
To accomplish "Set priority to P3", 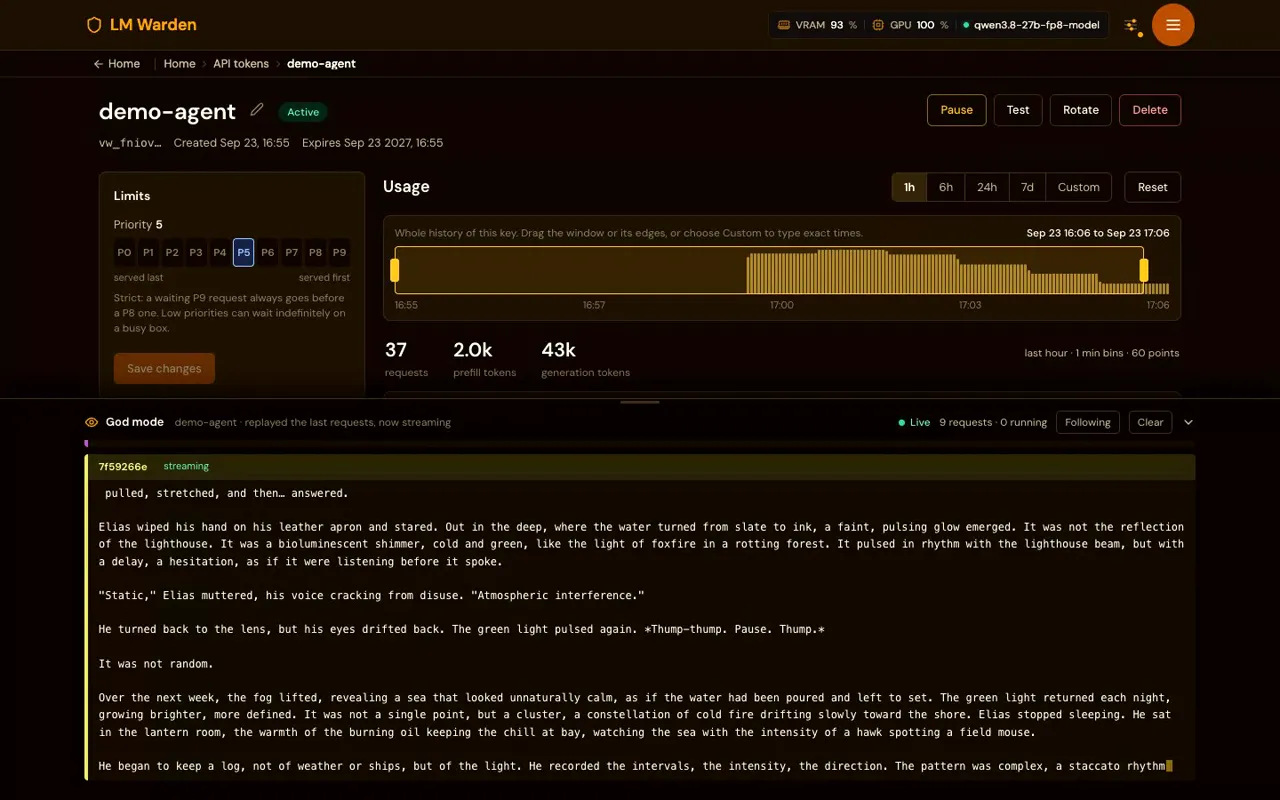I will 196,253.
